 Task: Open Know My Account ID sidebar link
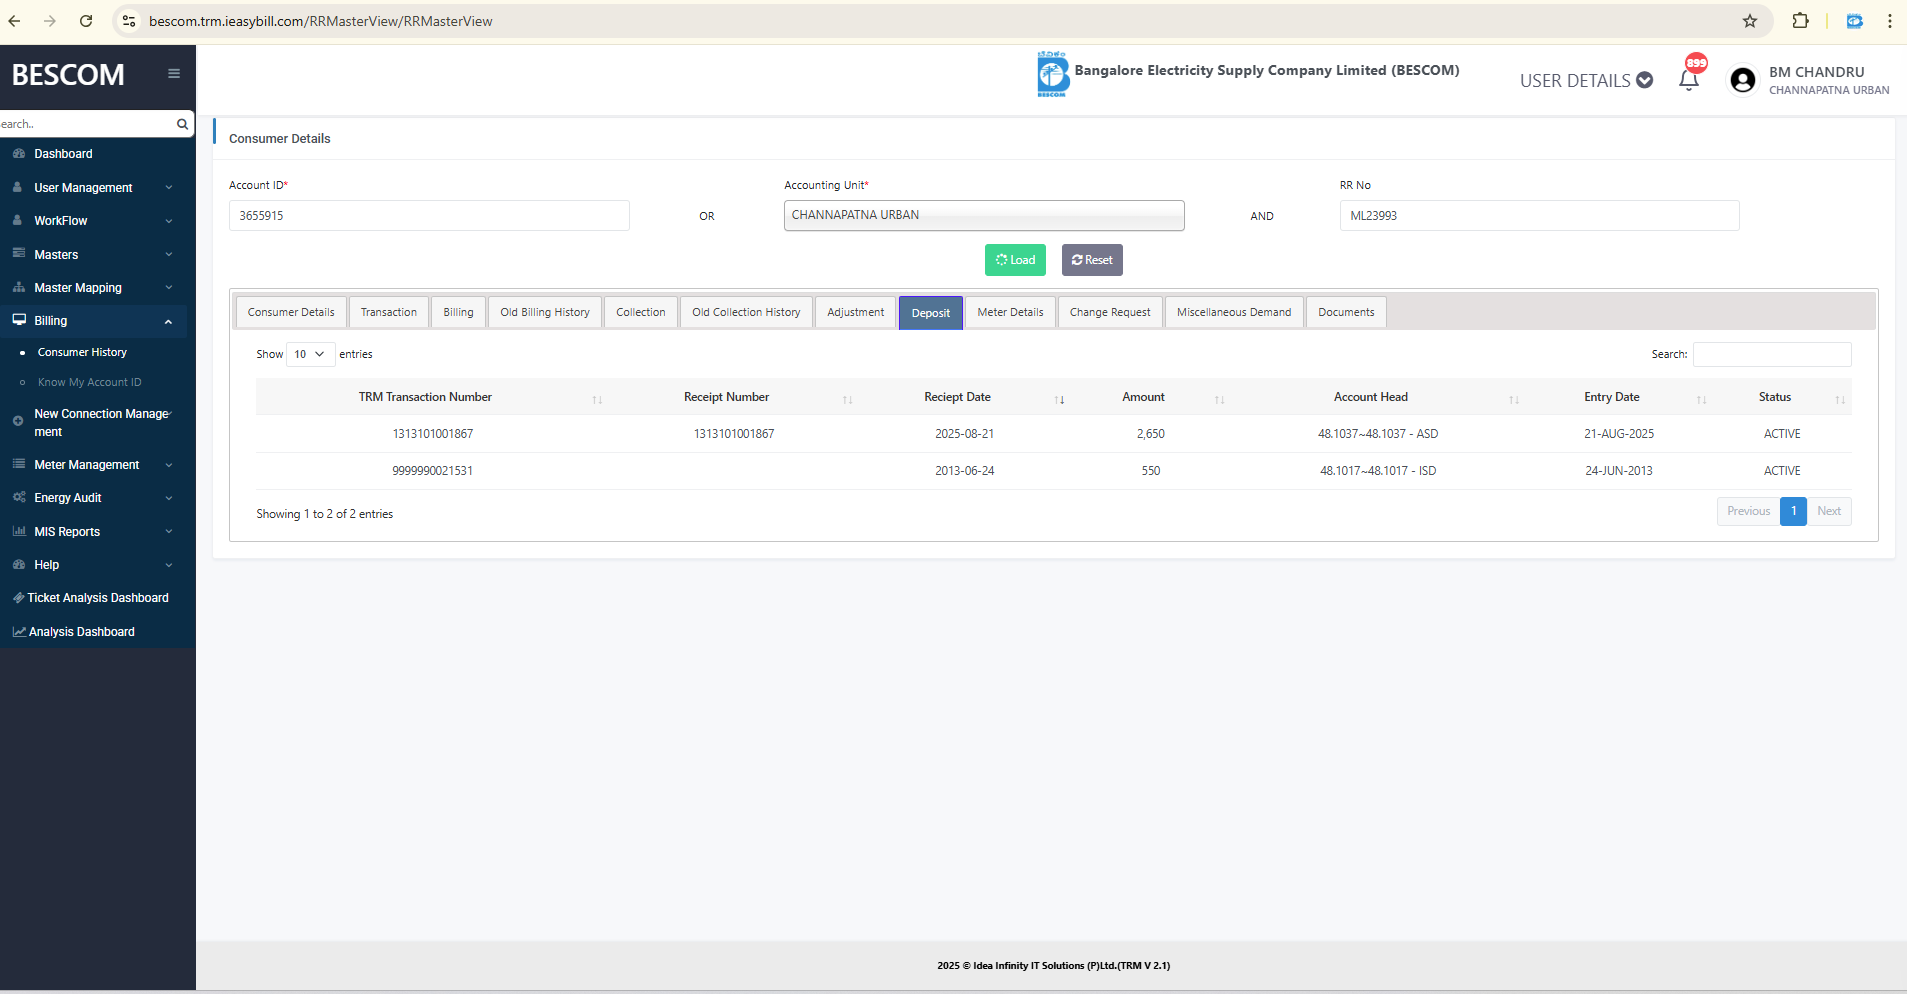point(90,382)
